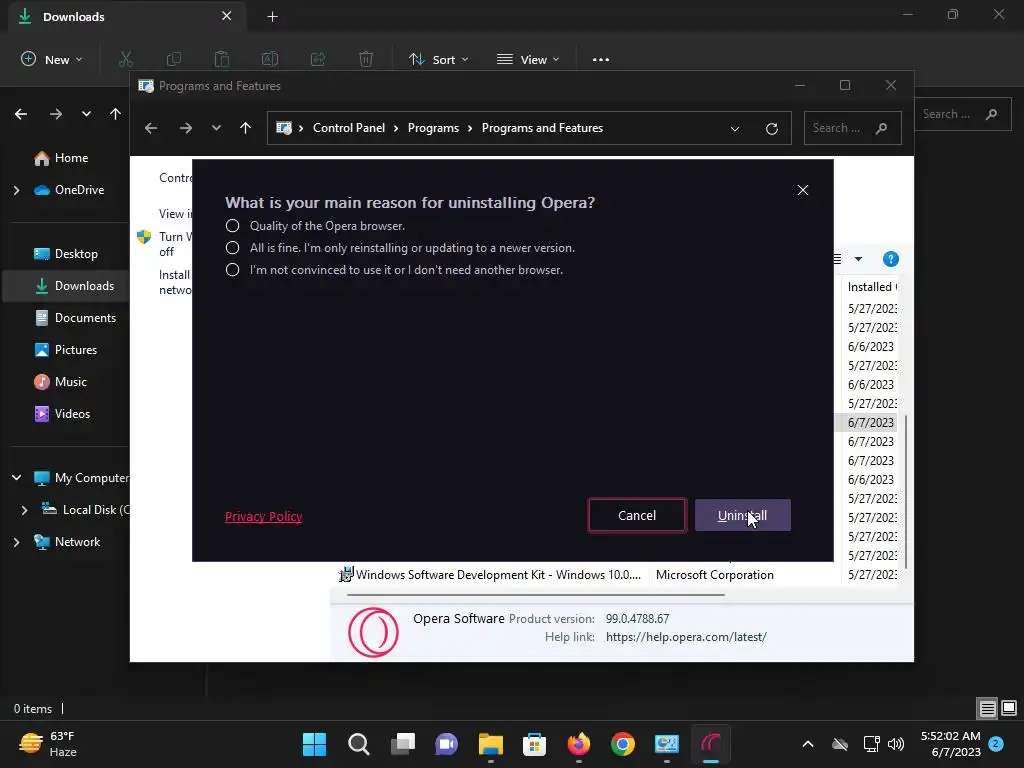Open the weather widget showing Haze

pos(48,744)
